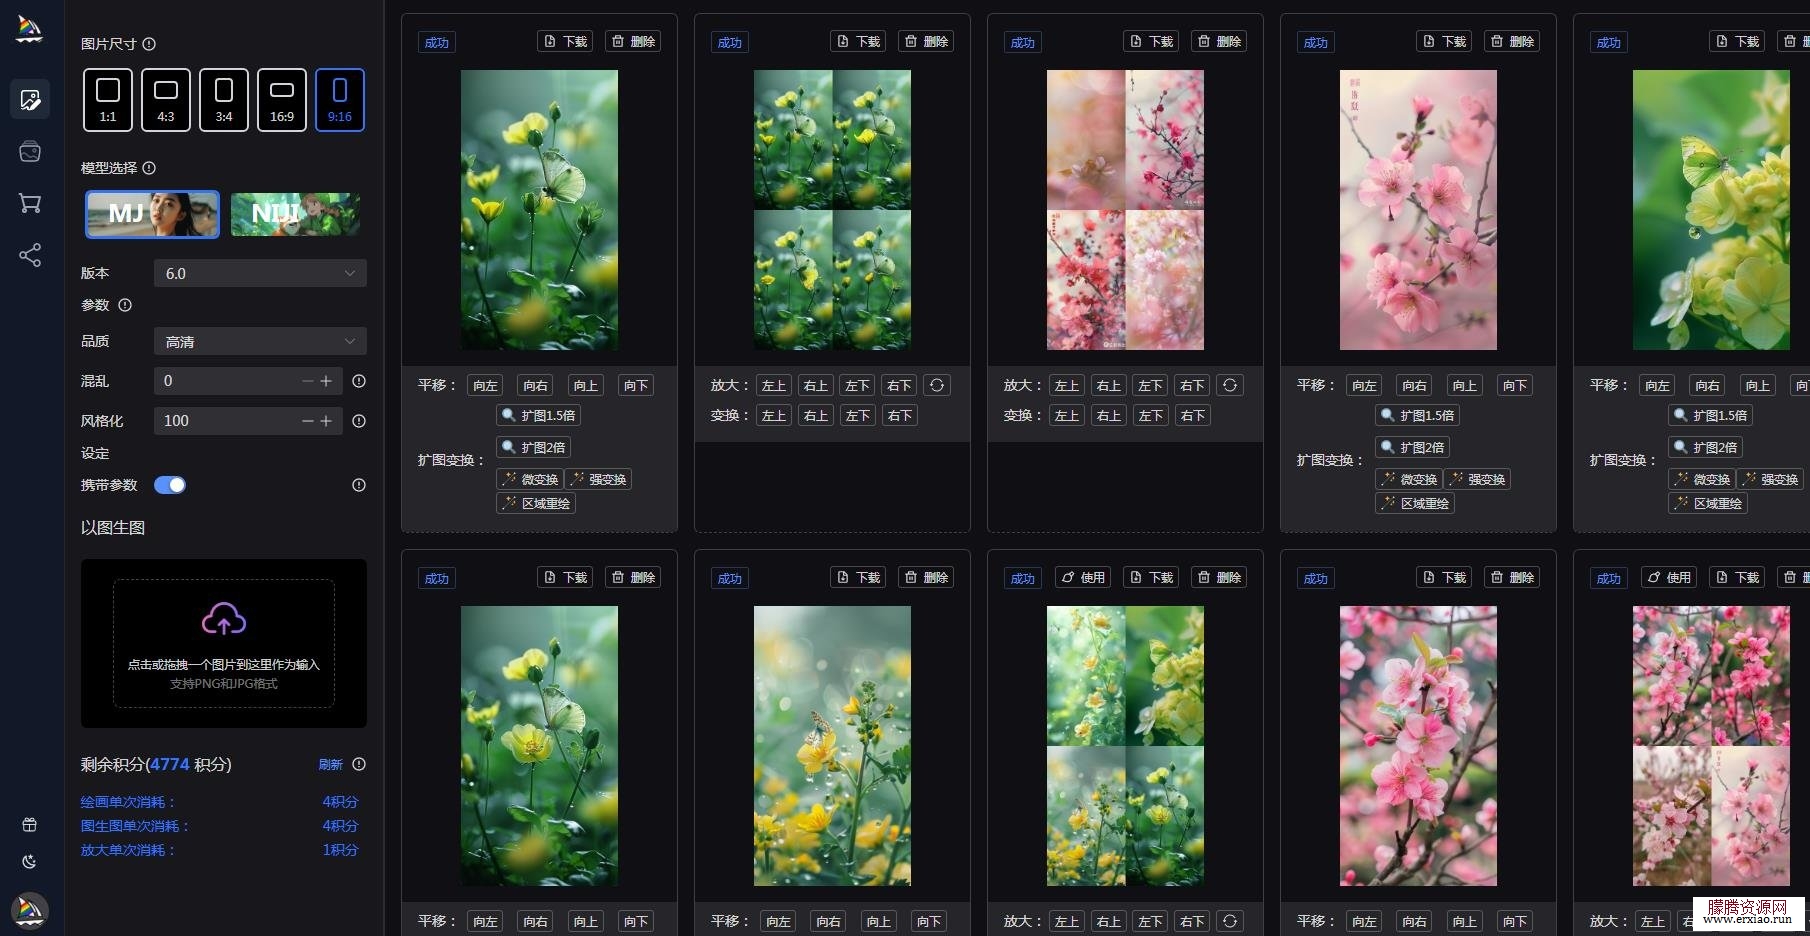Open the 品质 高清 dropdown
1810x936 pixels.
tap(260, 341)
